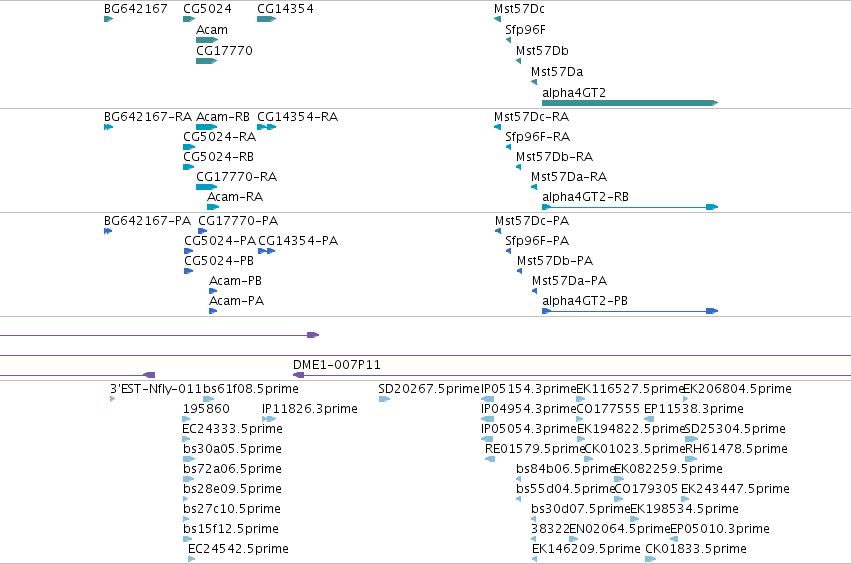The height and width of the screenshot is (564, 851).
Task: Click protein Mst57Dc-PA
Action: [532, 221]
